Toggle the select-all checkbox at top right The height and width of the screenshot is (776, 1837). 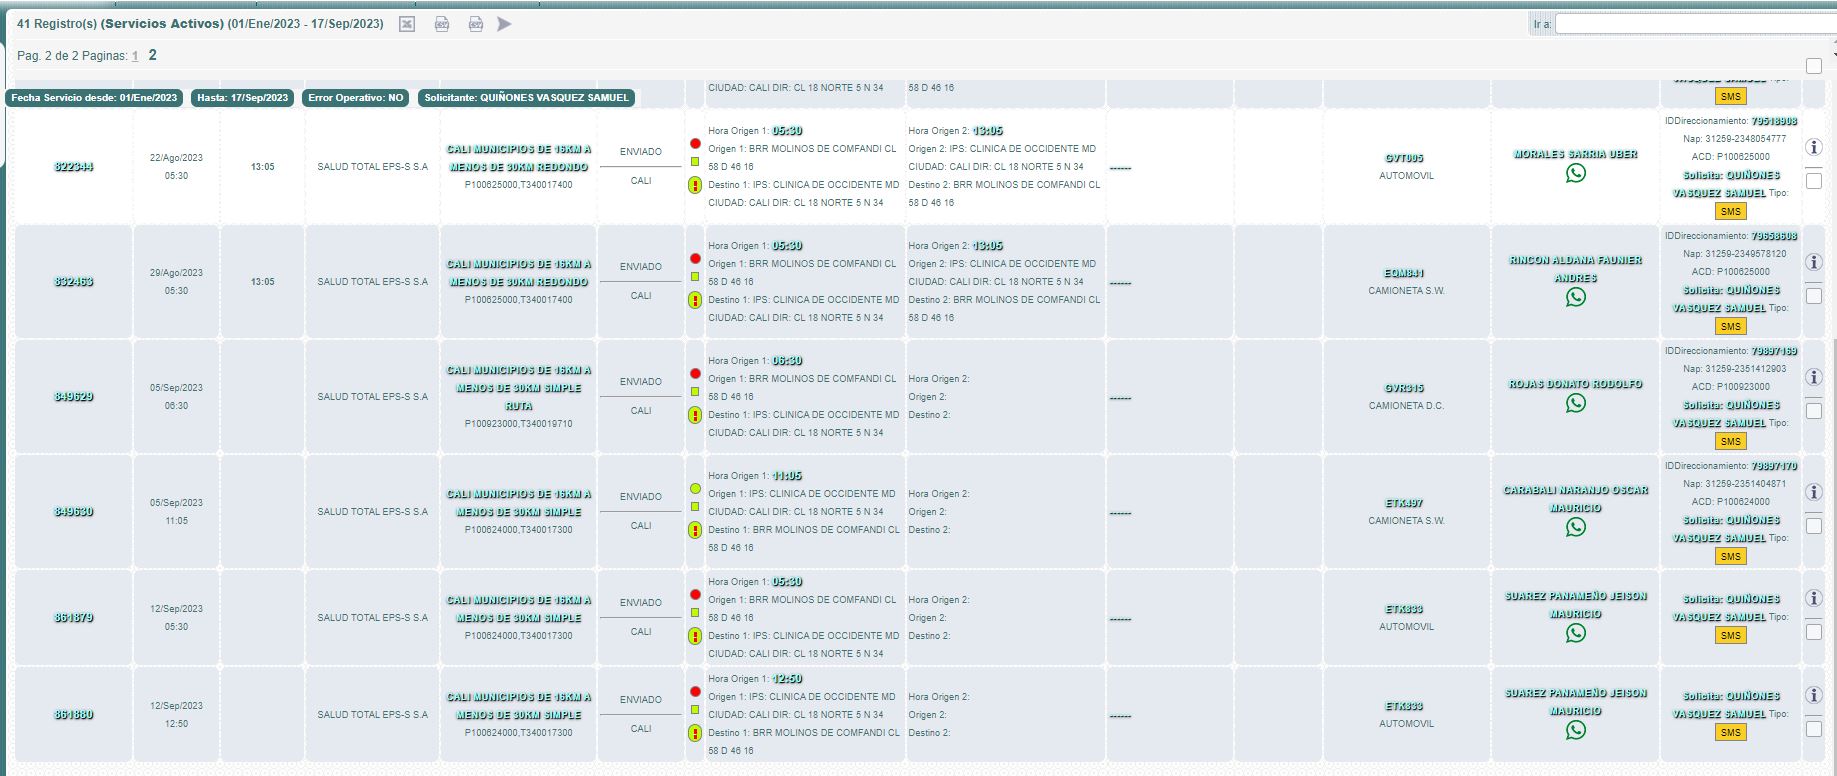click(x=1813, y=66)
